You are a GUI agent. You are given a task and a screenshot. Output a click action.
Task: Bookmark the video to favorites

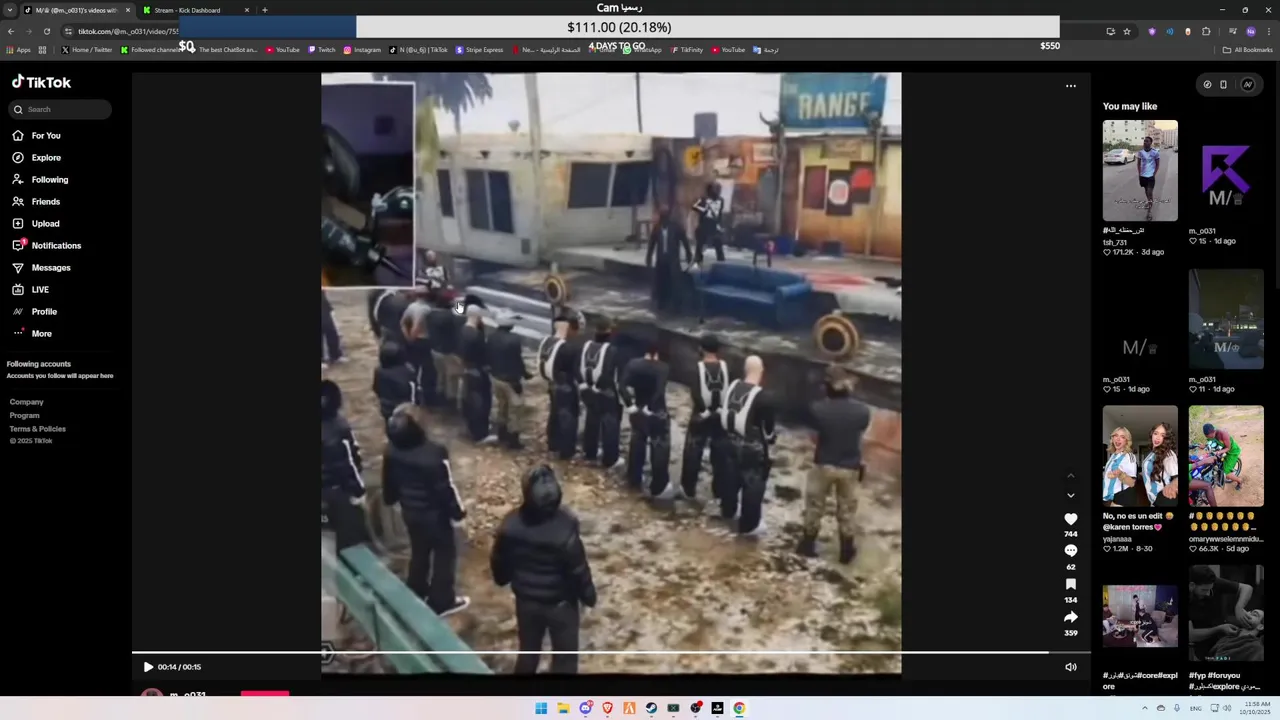coord(1071,584)
